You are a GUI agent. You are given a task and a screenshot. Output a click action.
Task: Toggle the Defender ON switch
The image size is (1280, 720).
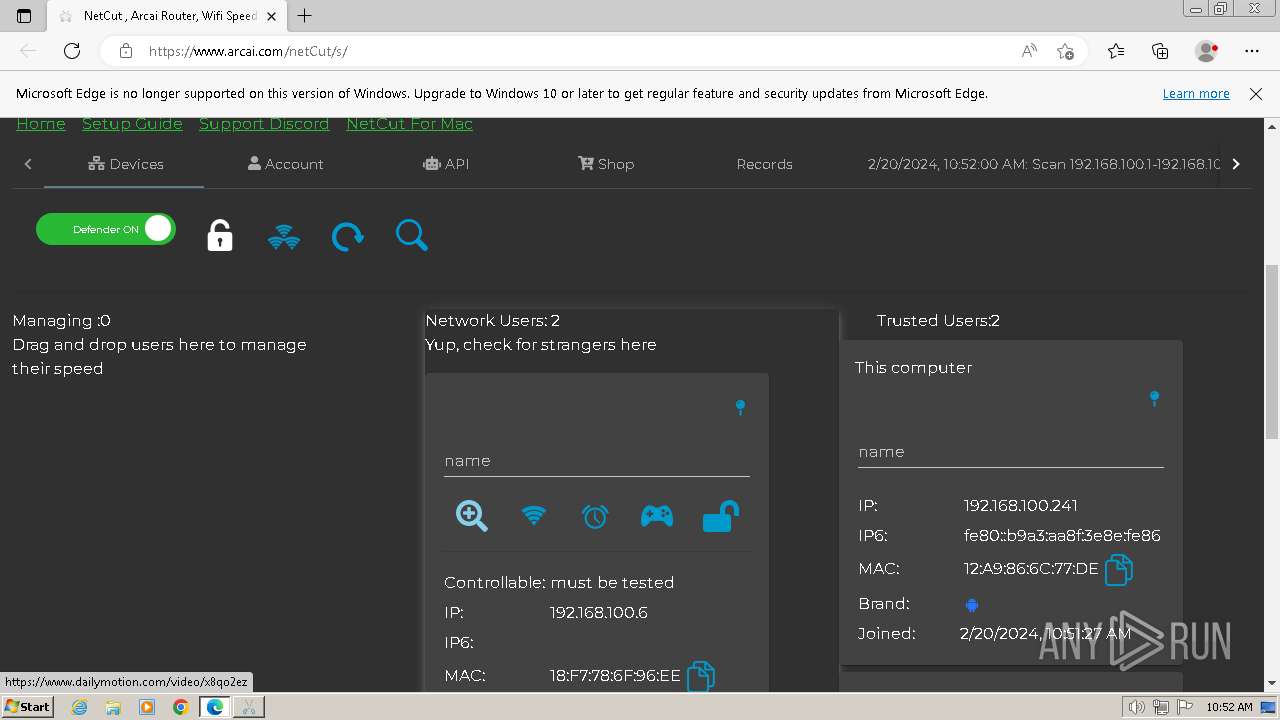click(106, 229)
